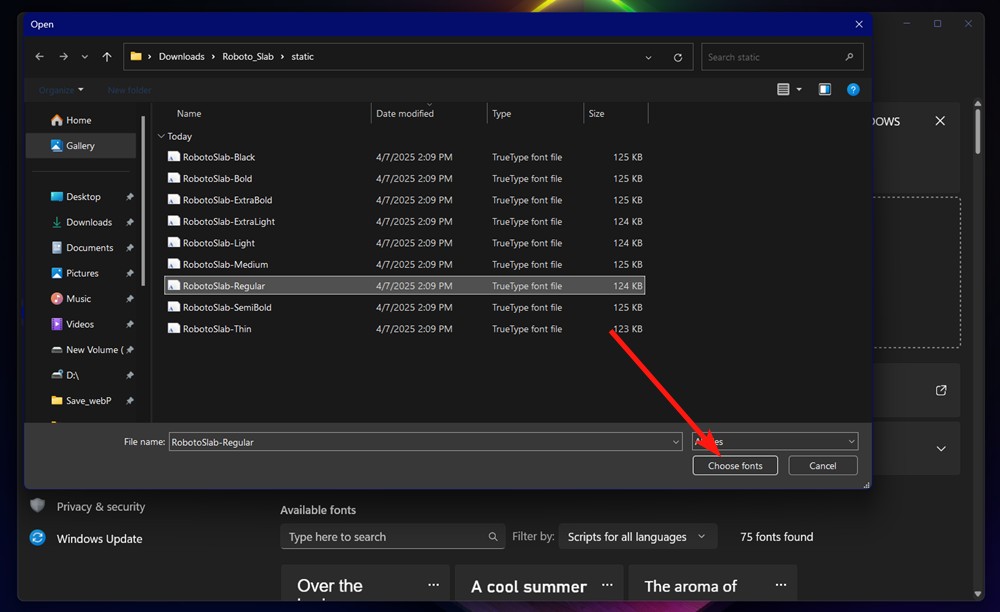Image resolution: width=1000 pixels, height=612 pixels.
Task: Go forward using the right arrow
Action: (63, 57)
